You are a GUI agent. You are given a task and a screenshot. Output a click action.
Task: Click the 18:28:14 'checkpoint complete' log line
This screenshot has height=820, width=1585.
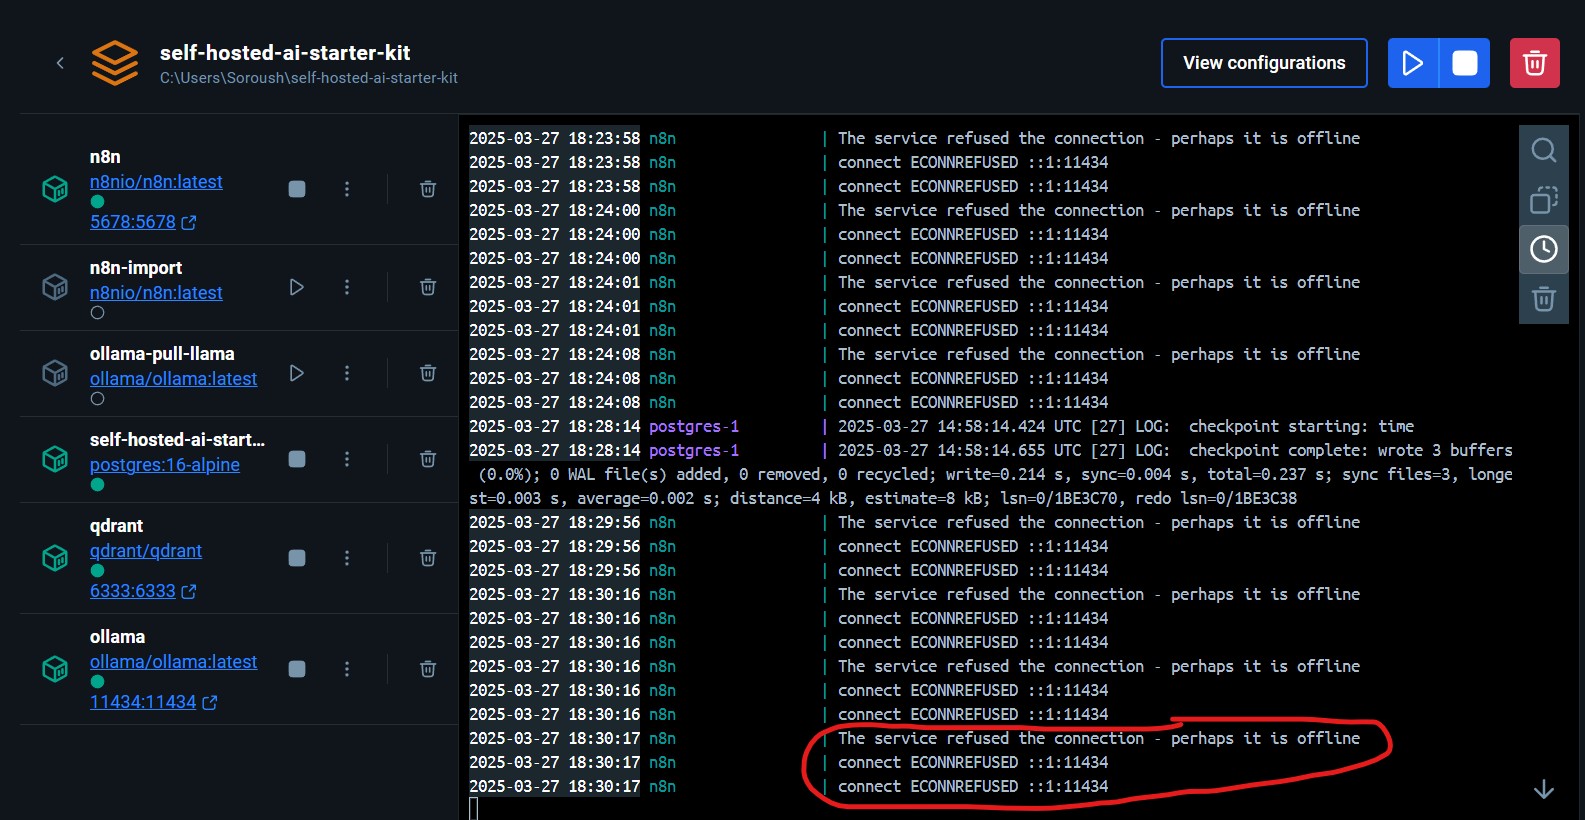tap(991, 474)
